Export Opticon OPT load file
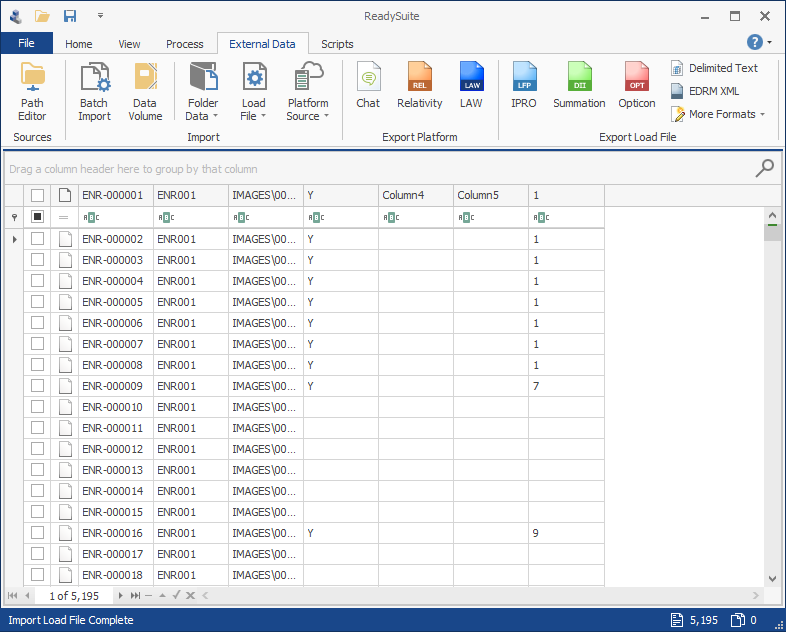The width and height of the screenshot is (786, 632). (x=637, y=85)
